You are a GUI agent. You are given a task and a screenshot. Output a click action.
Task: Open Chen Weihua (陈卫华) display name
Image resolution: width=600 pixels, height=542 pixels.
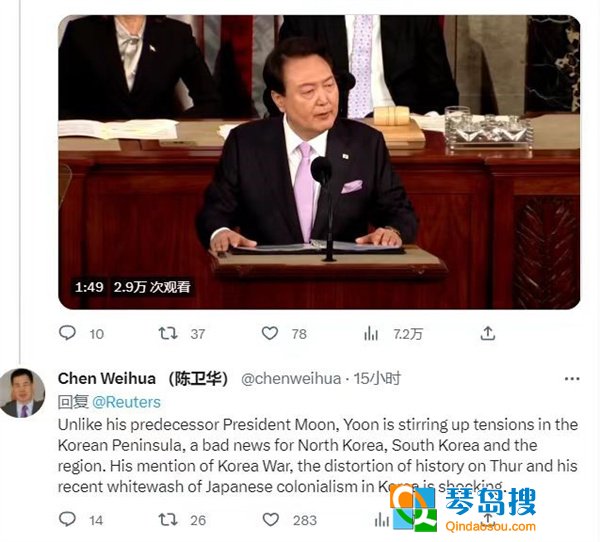click(143, 379)
